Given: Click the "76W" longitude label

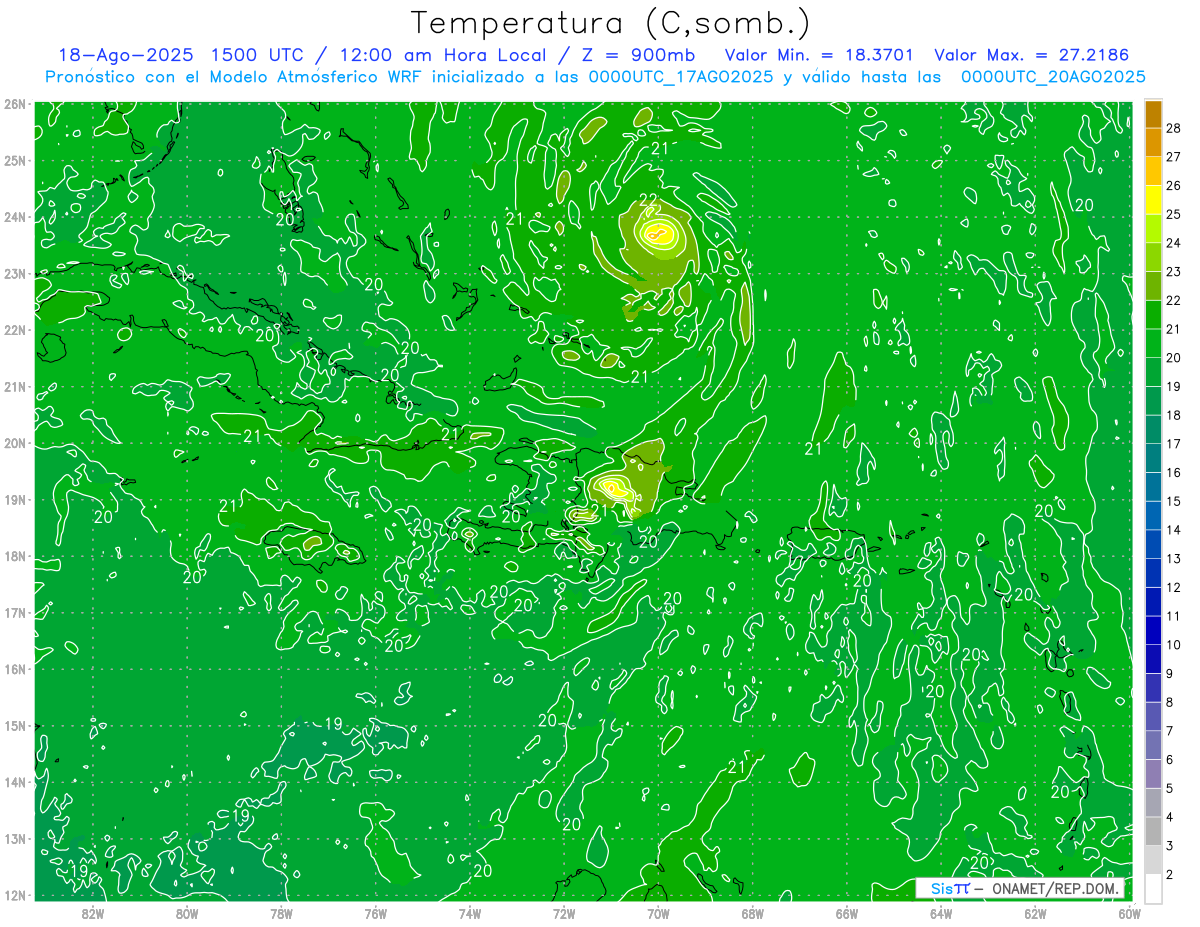Looking at the screenshot, I should 376,913.
